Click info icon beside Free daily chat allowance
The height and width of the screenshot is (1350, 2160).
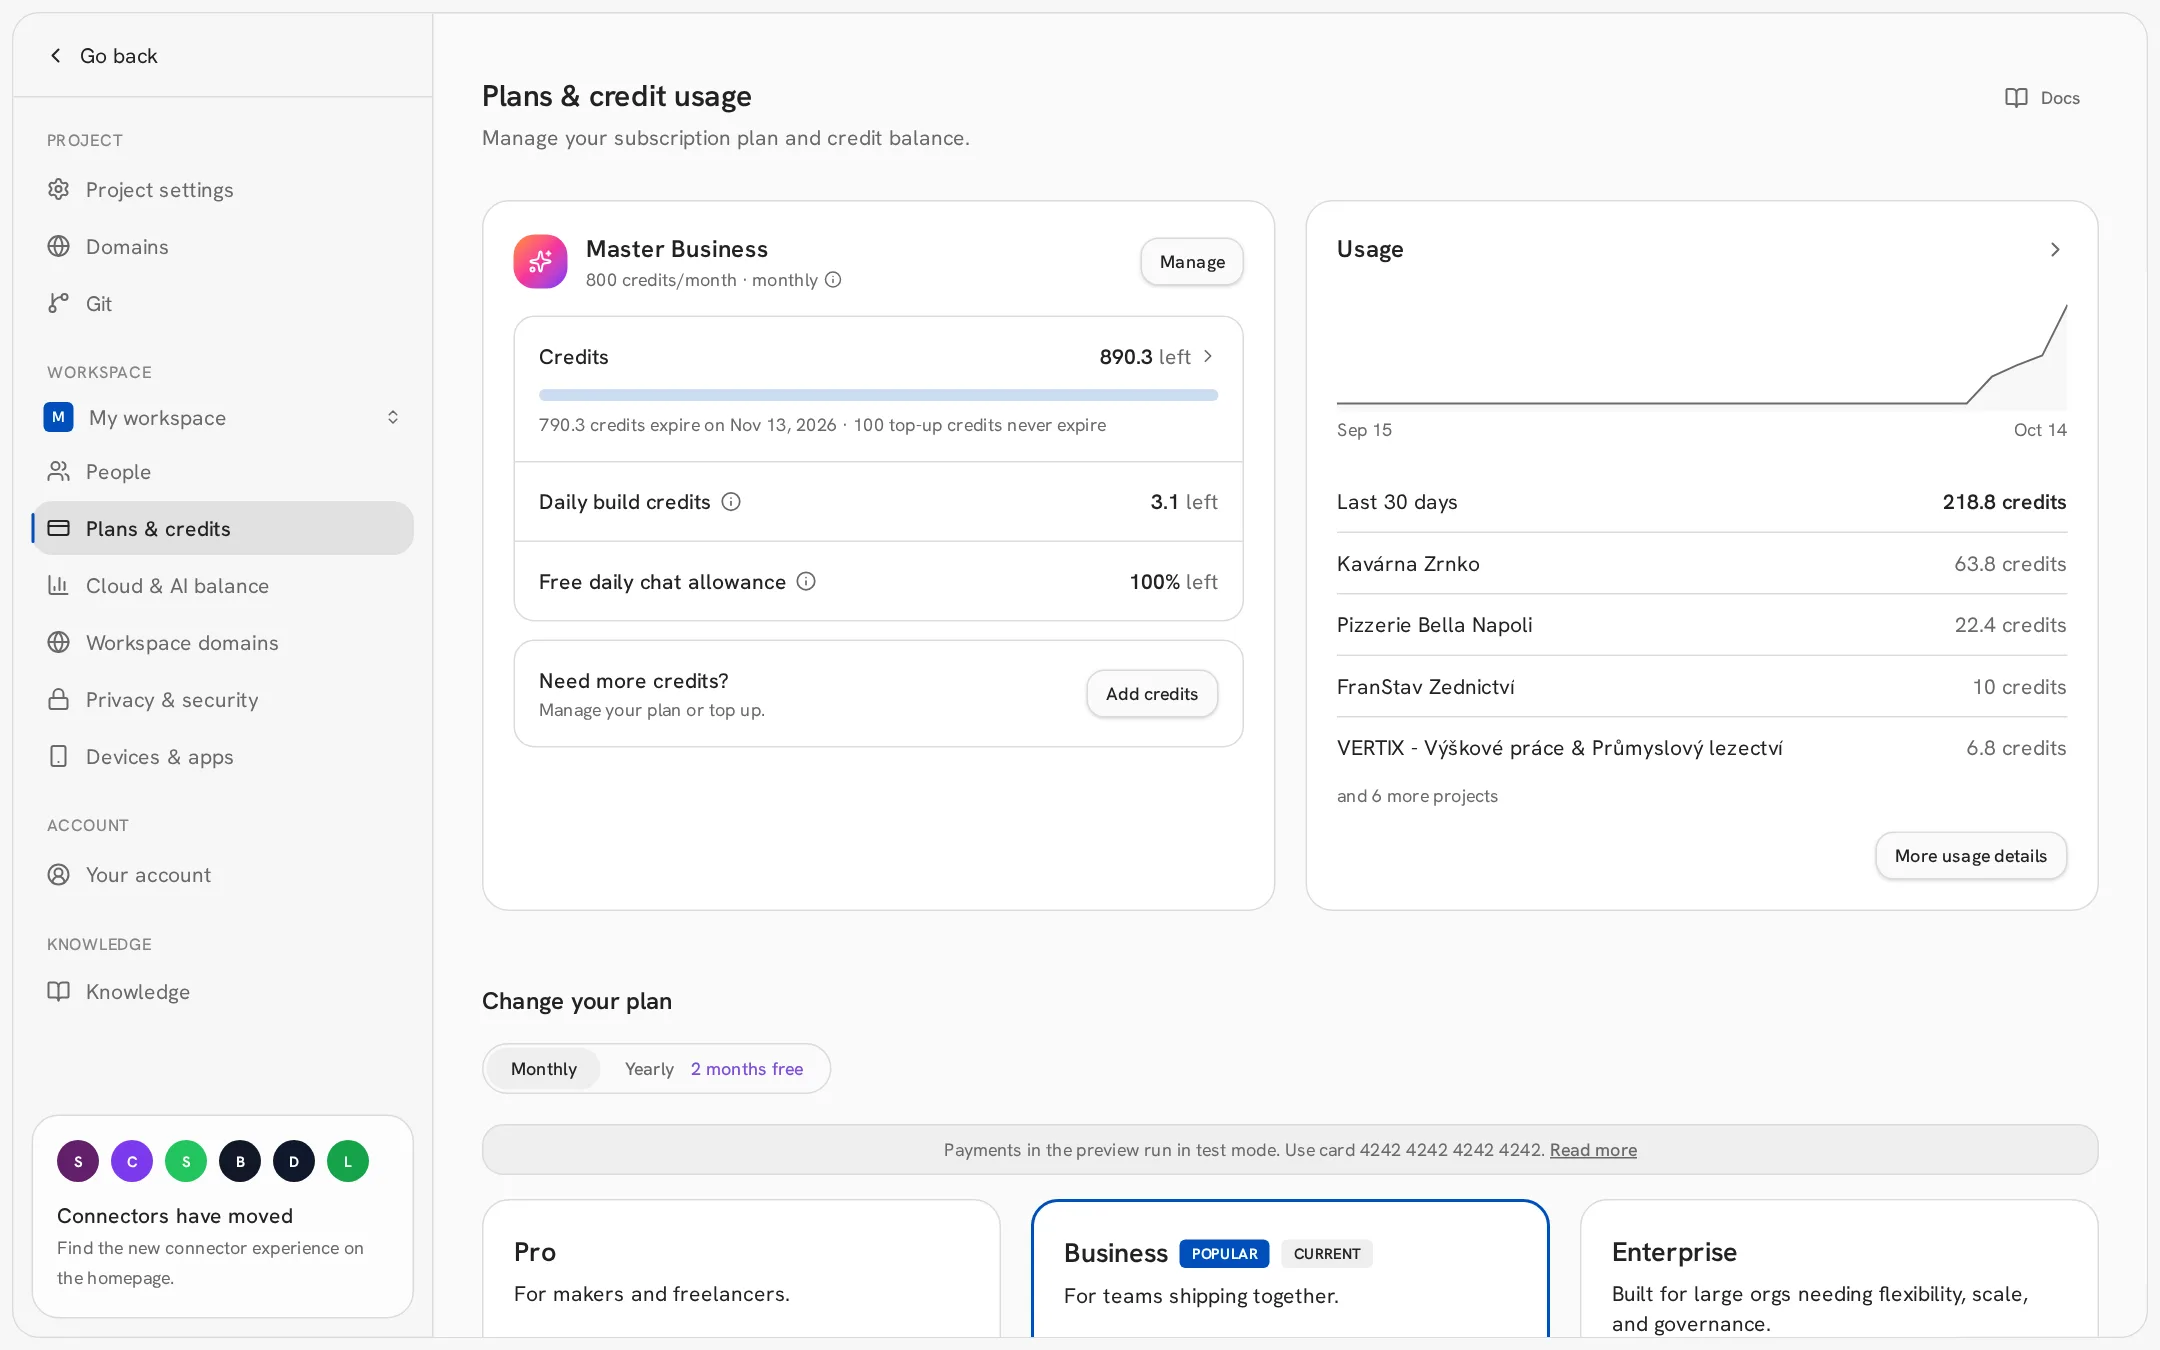806,581
